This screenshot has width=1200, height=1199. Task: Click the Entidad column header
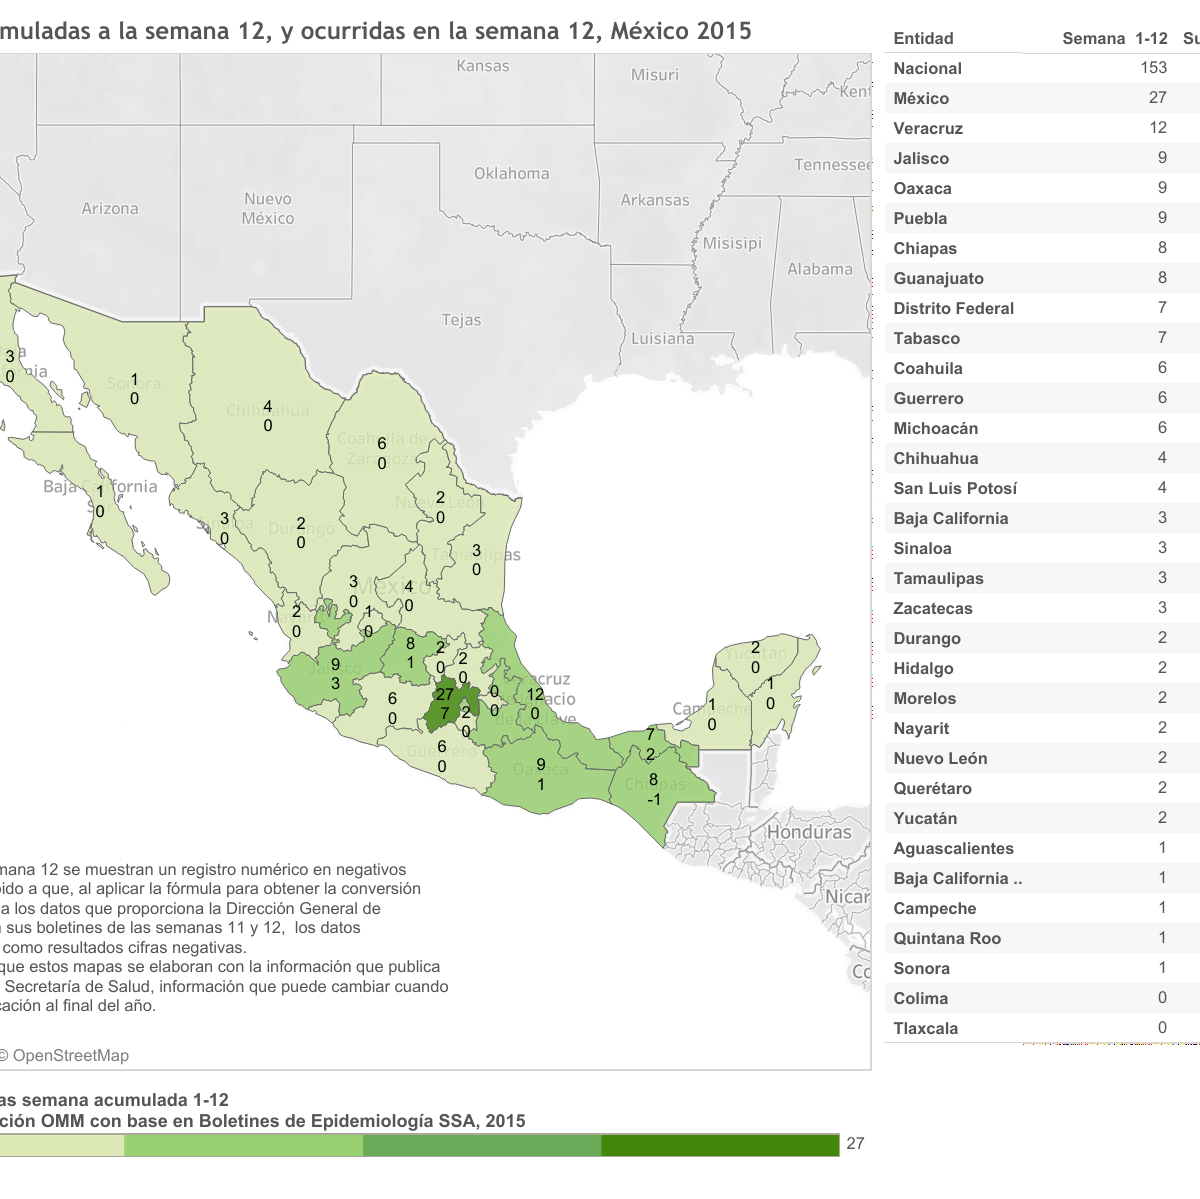(923, 38)
